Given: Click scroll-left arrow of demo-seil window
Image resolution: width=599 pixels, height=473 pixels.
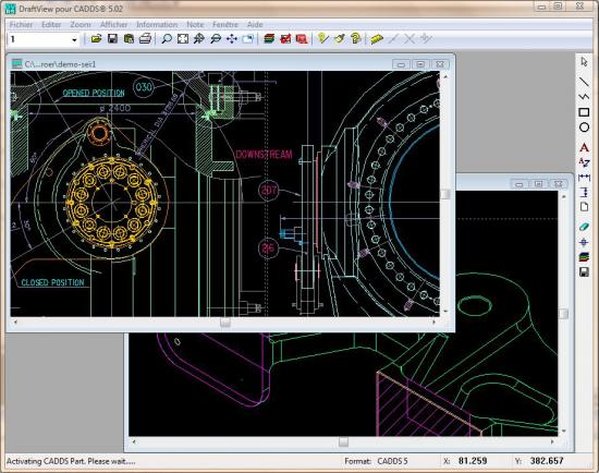Looking at the screenshot, I should (x=15, y=322).
